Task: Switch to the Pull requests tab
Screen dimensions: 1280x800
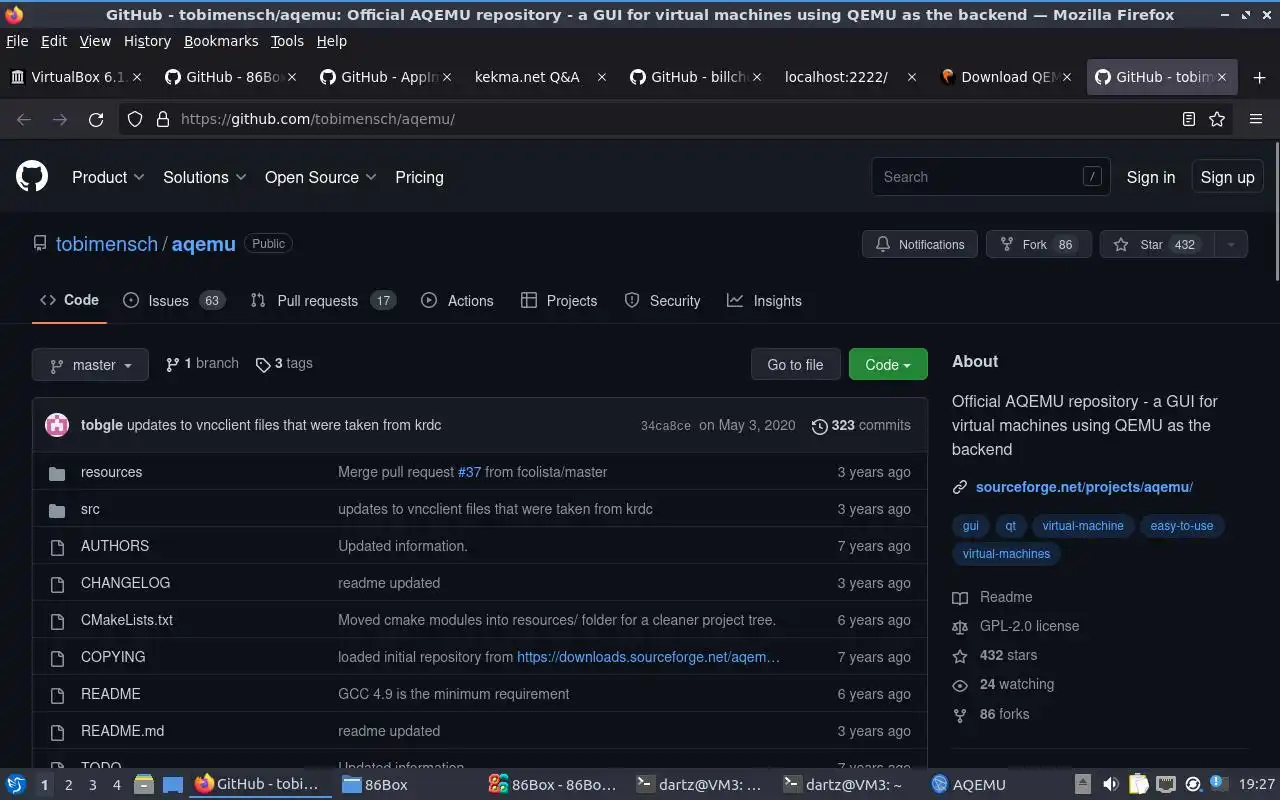Action: [x=323, y=301]
